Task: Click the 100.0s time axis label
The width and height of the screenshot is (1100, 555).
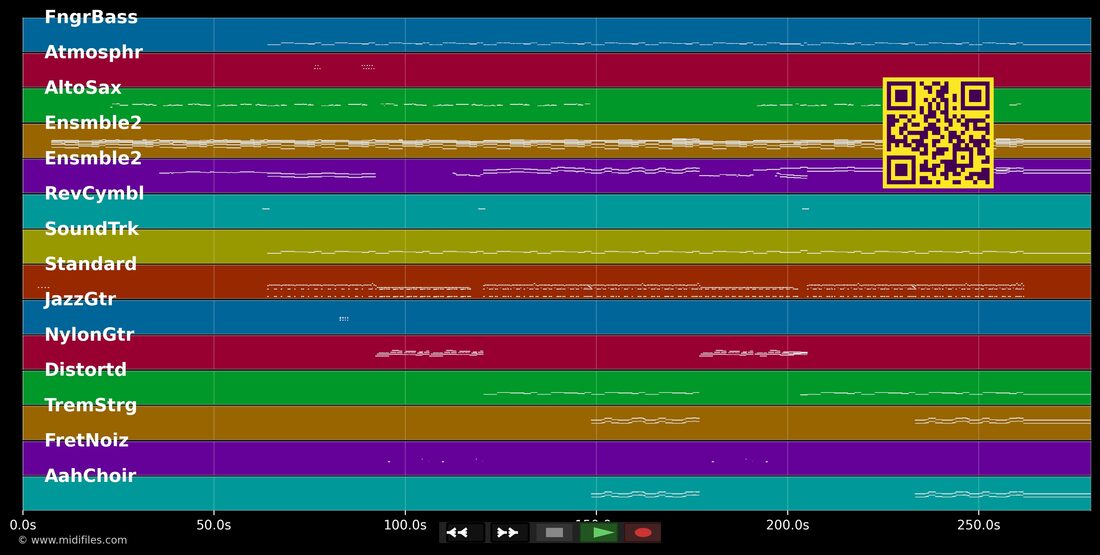Action: 405,524
